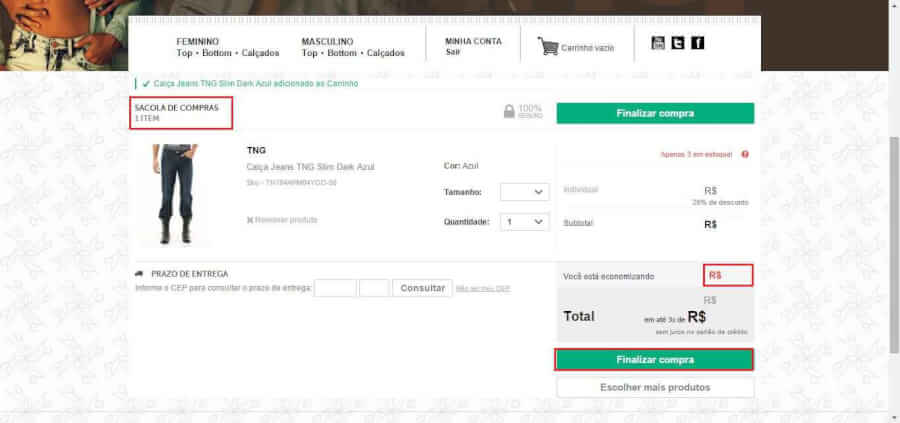Screen dimensions: 900x423
Task: Click Não sei meu CEP link
Action: (x=483, y=289)
